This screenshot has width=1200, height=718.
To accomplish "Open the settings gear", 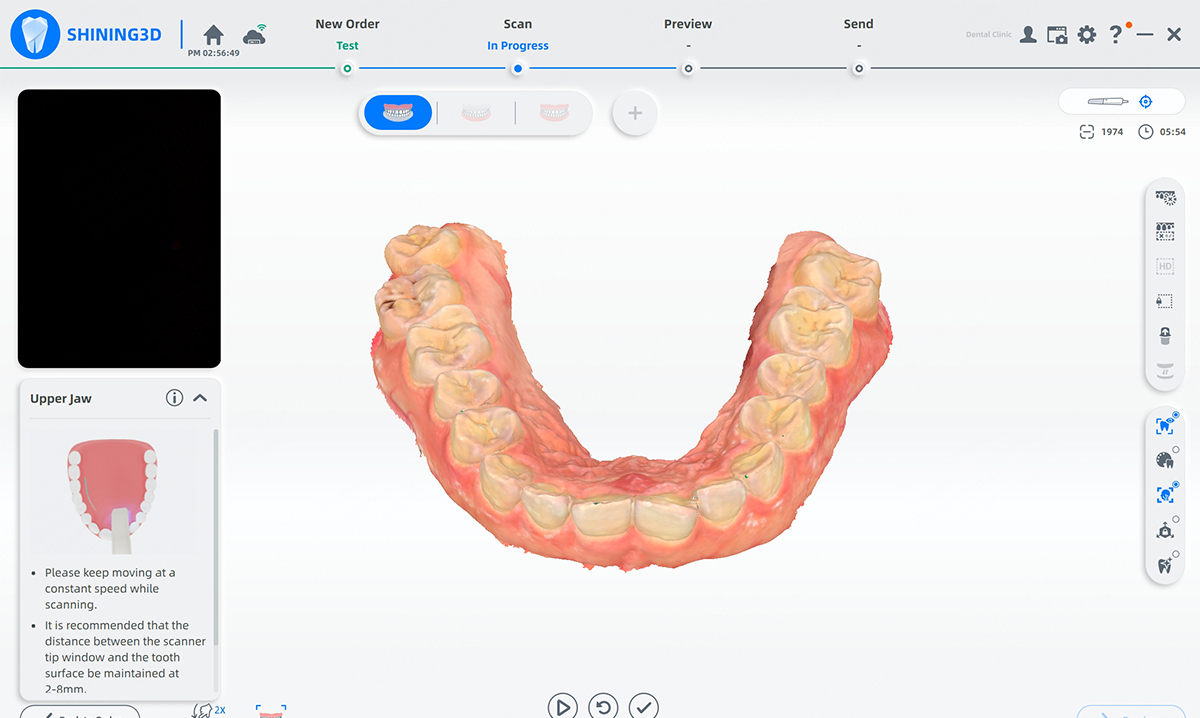I will click(x=1087, y=35).
